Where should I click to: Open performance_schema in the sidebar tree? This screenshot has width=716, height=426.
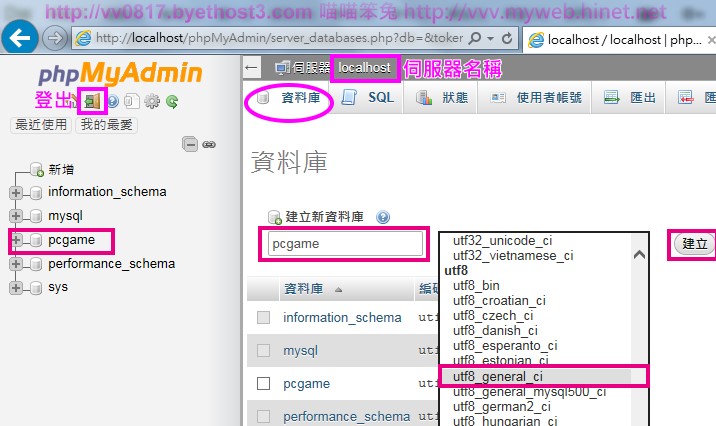pyautogui.click(x=111, y=264)
